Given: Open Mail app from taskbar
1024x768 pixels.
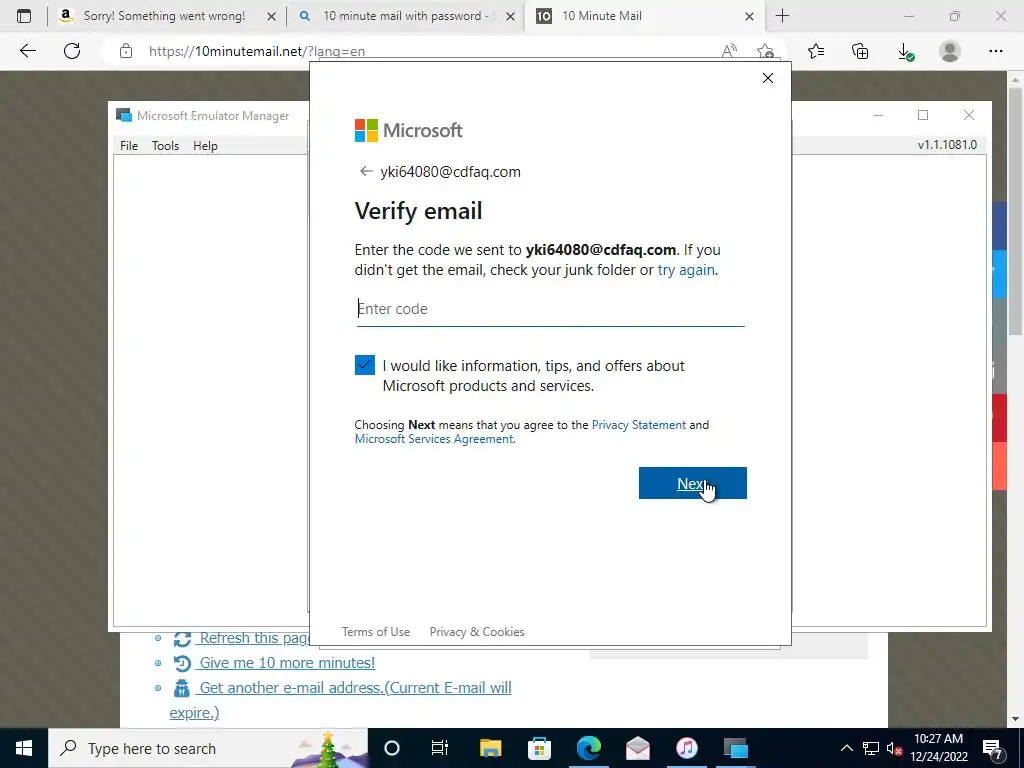Looking at the screenshot, I should [637, 748].
